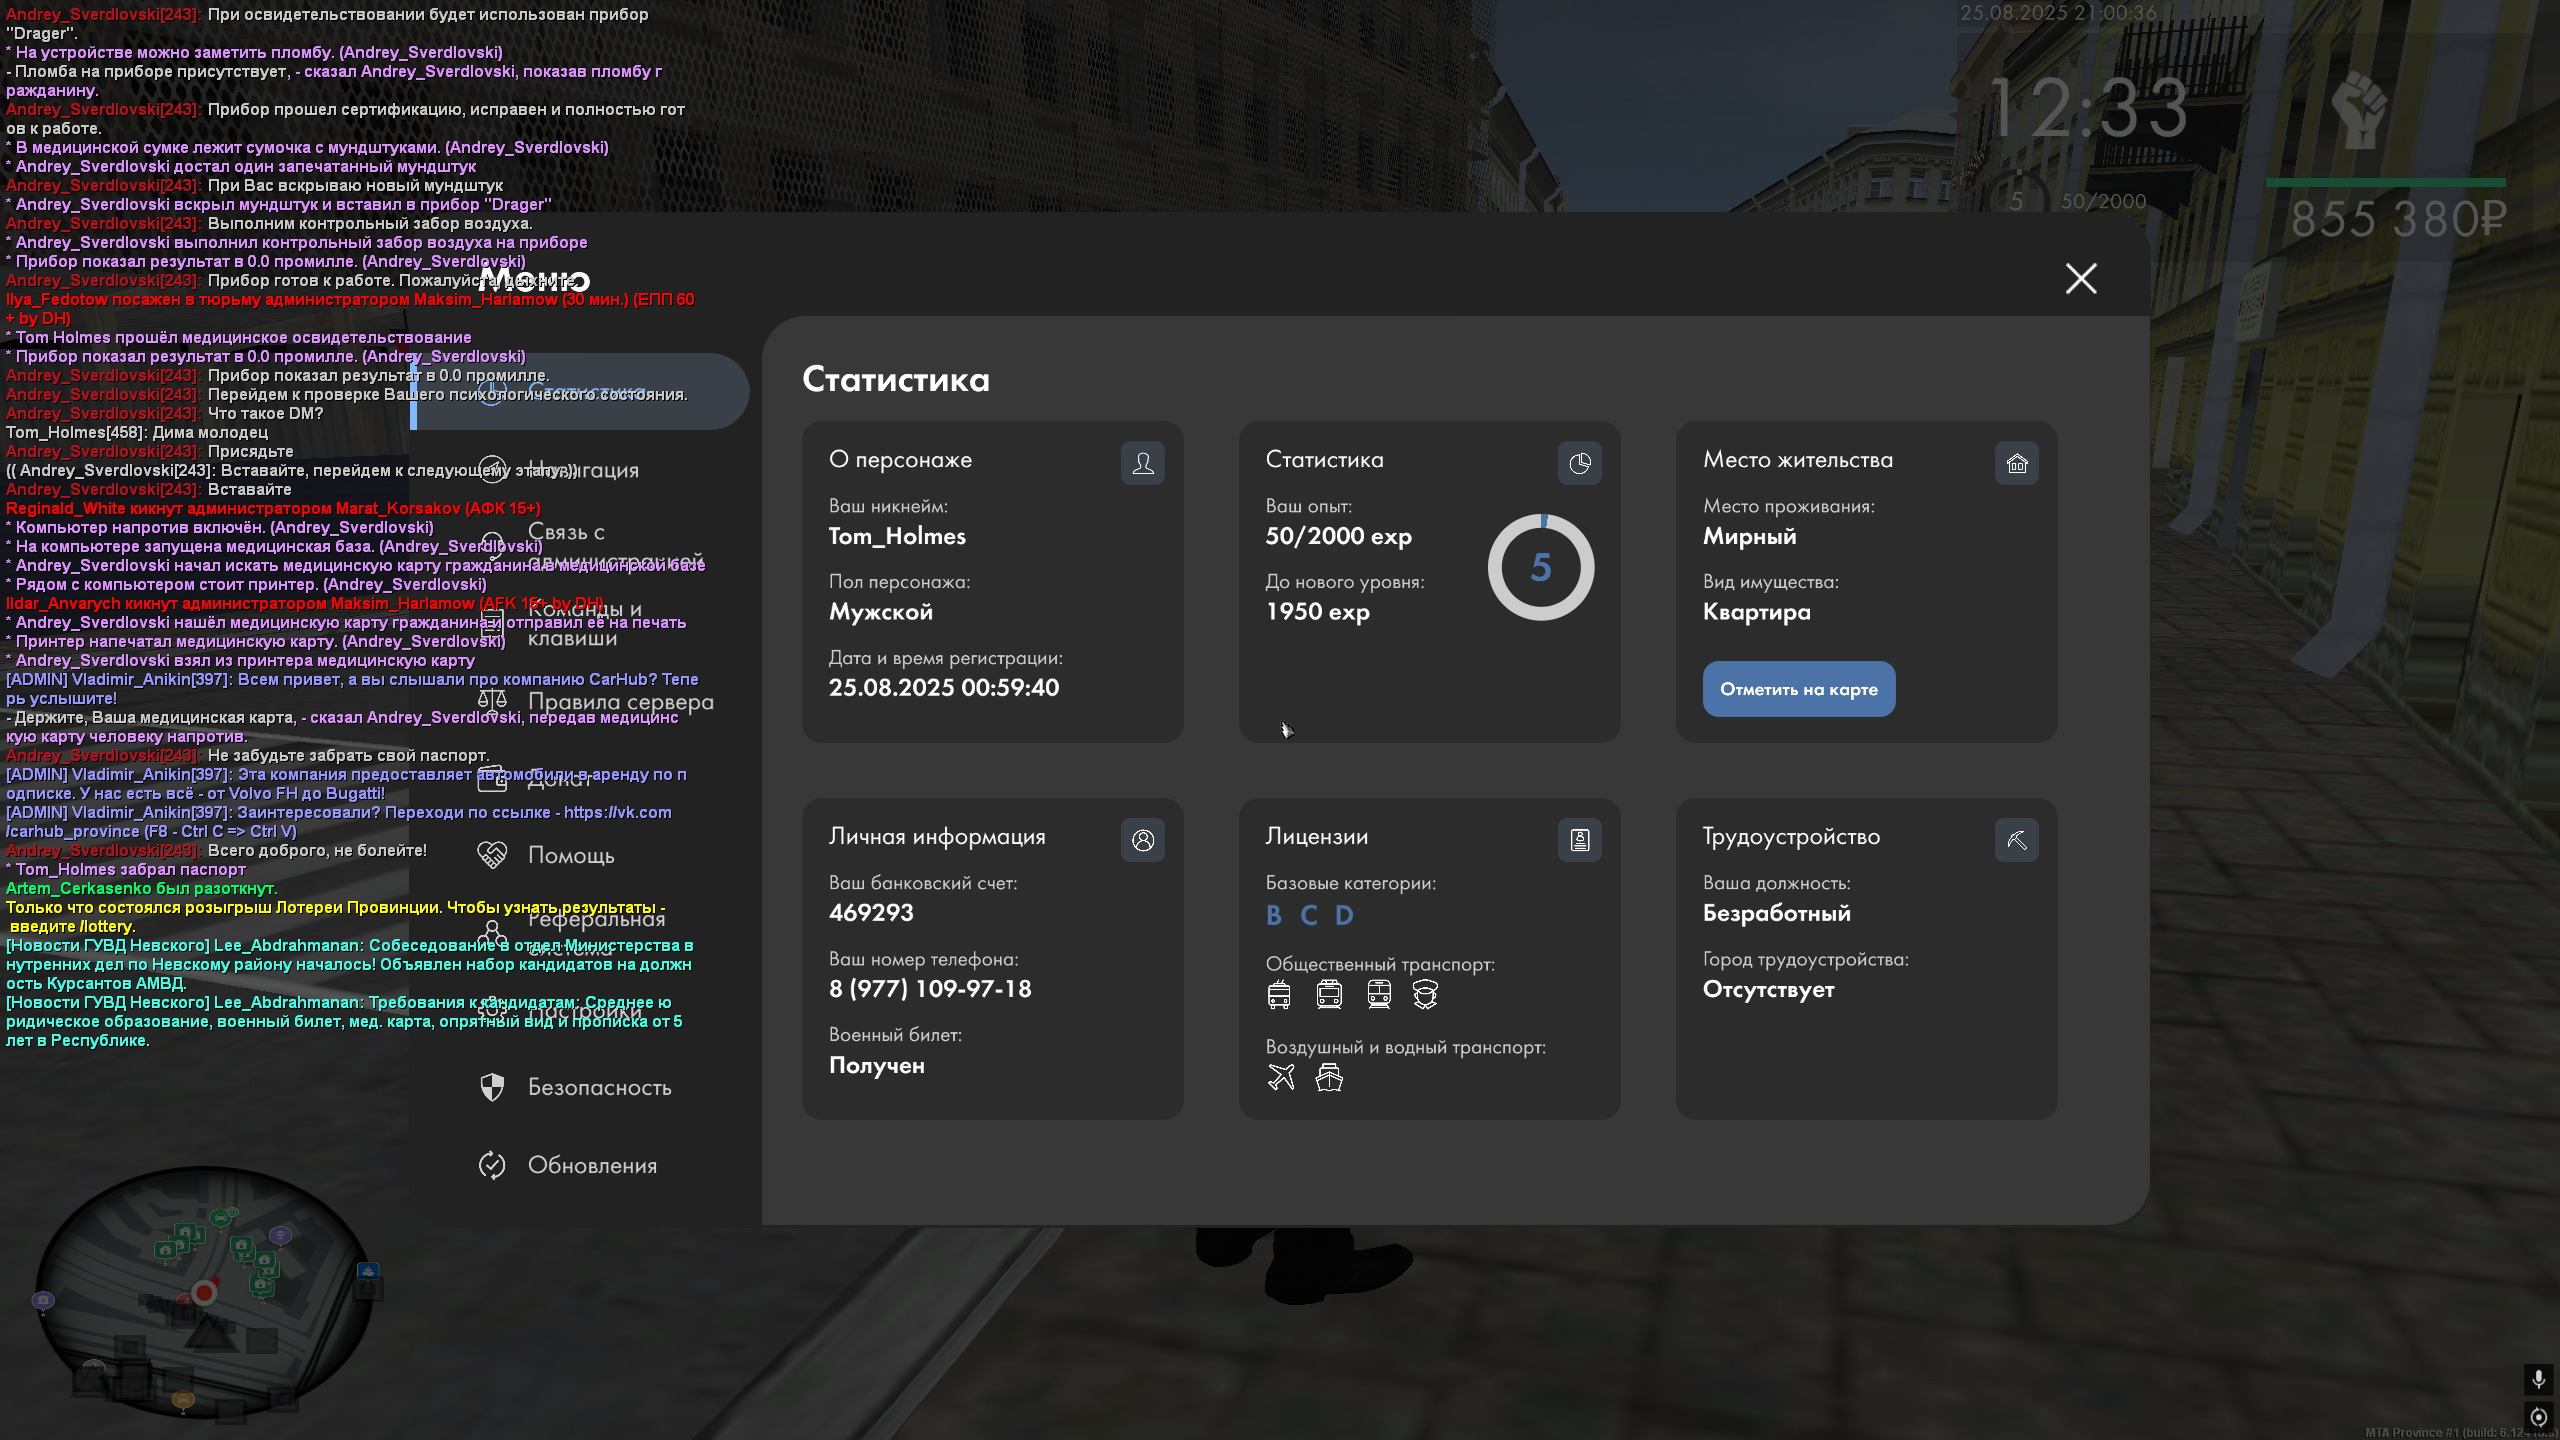This screenshot has height=1440, width=2560.
Task: Open Правила сервера menu item
Action: (619, 701)
